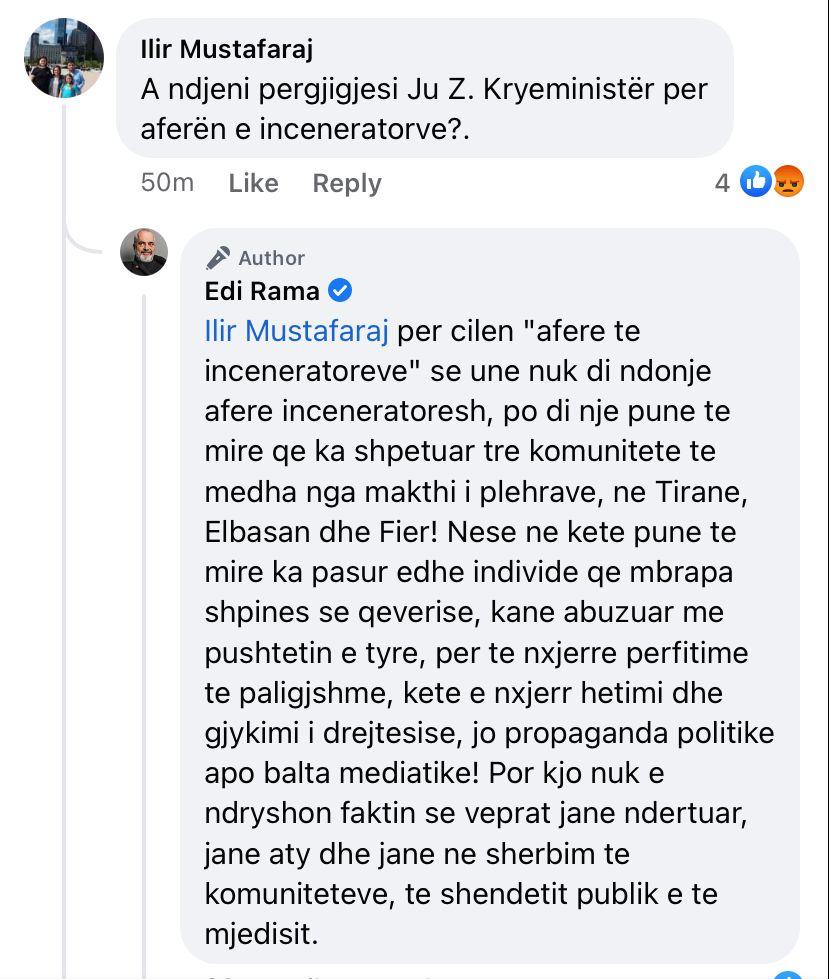Open Edi Rama's profile picture
The width and height of the screenshot is (829, 979).
point(144,251)
